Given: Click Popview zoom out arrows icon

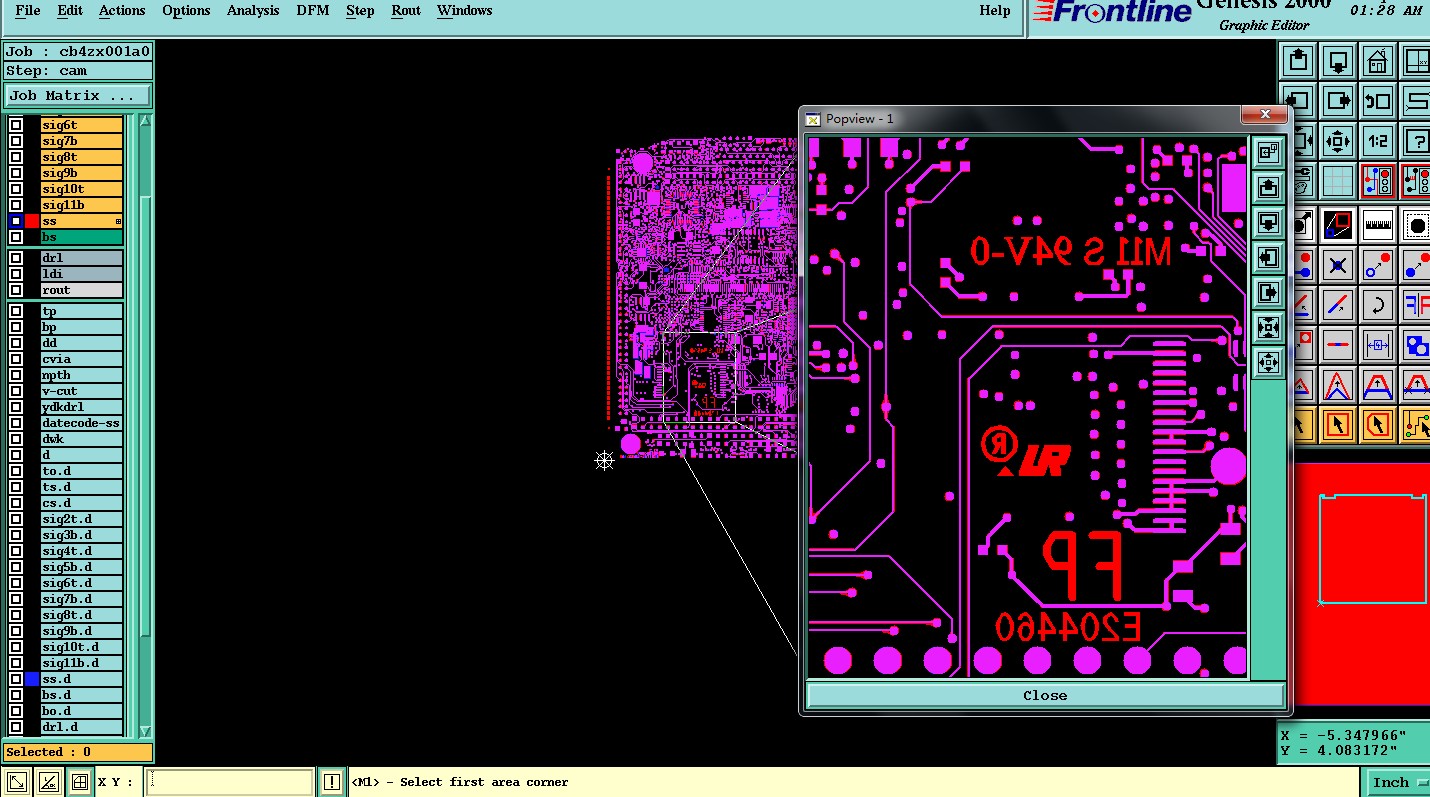Looking at the screenshot, I should [x=1268, y=362].
